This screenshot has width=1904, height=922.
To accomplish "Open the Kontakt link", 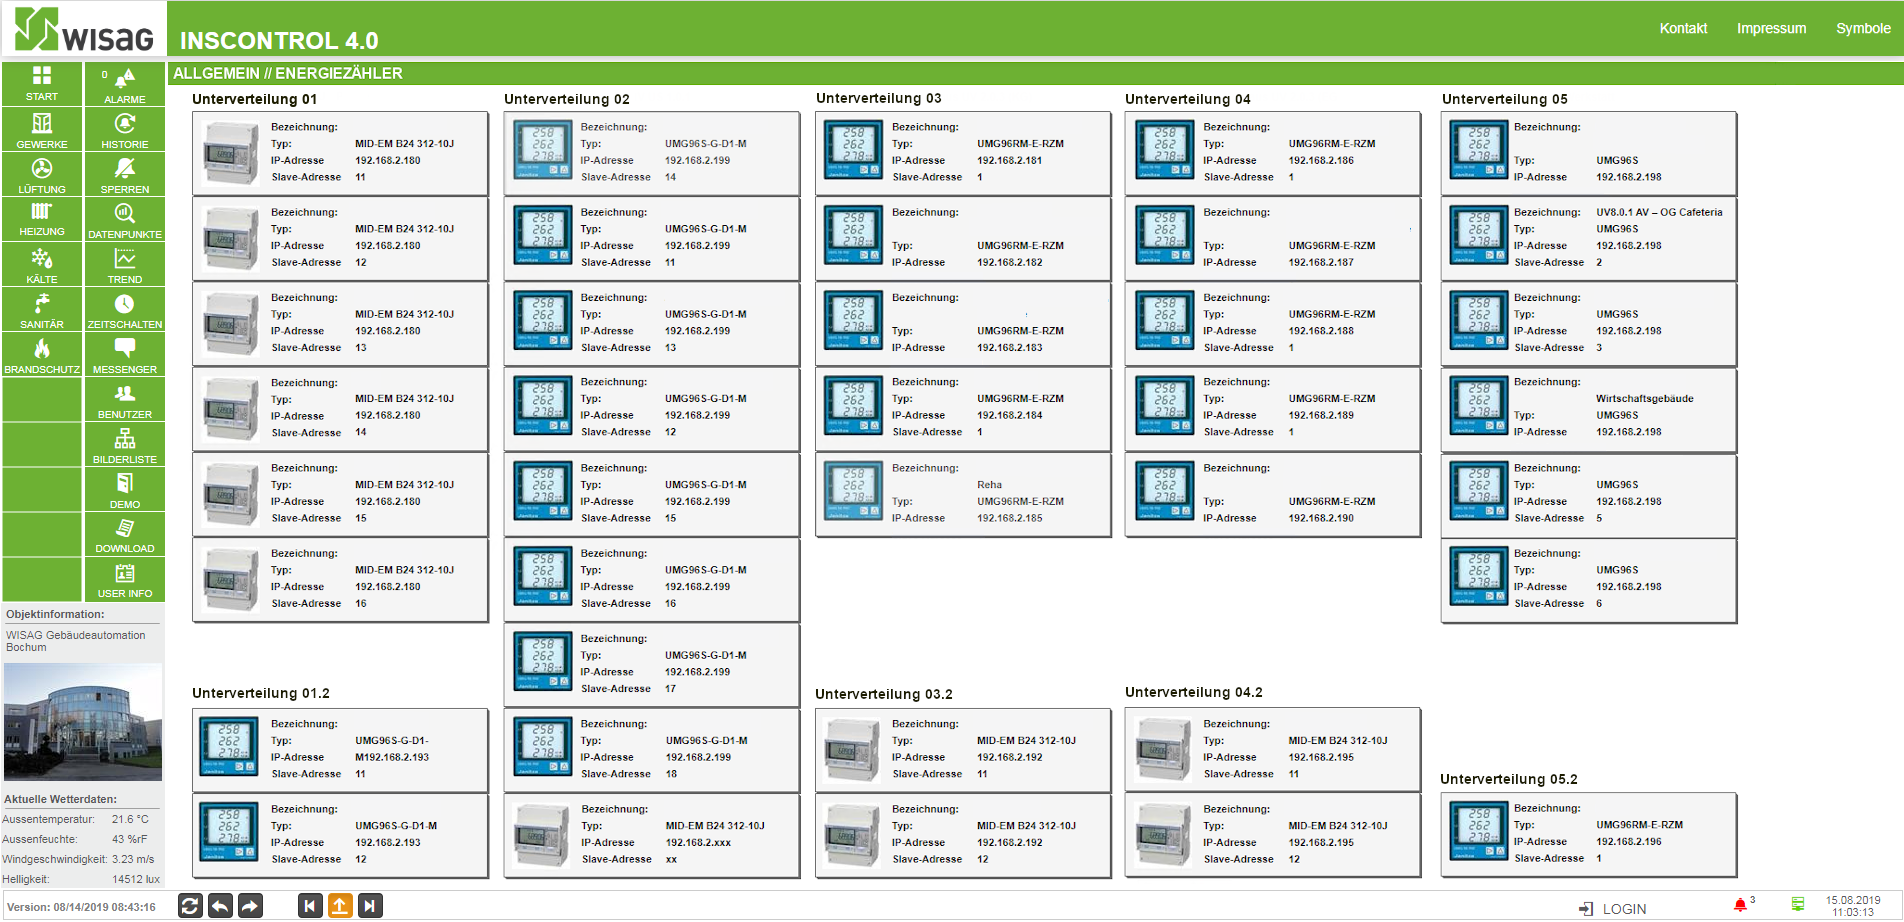I will pyautogui.click(x=1683, y=28).
